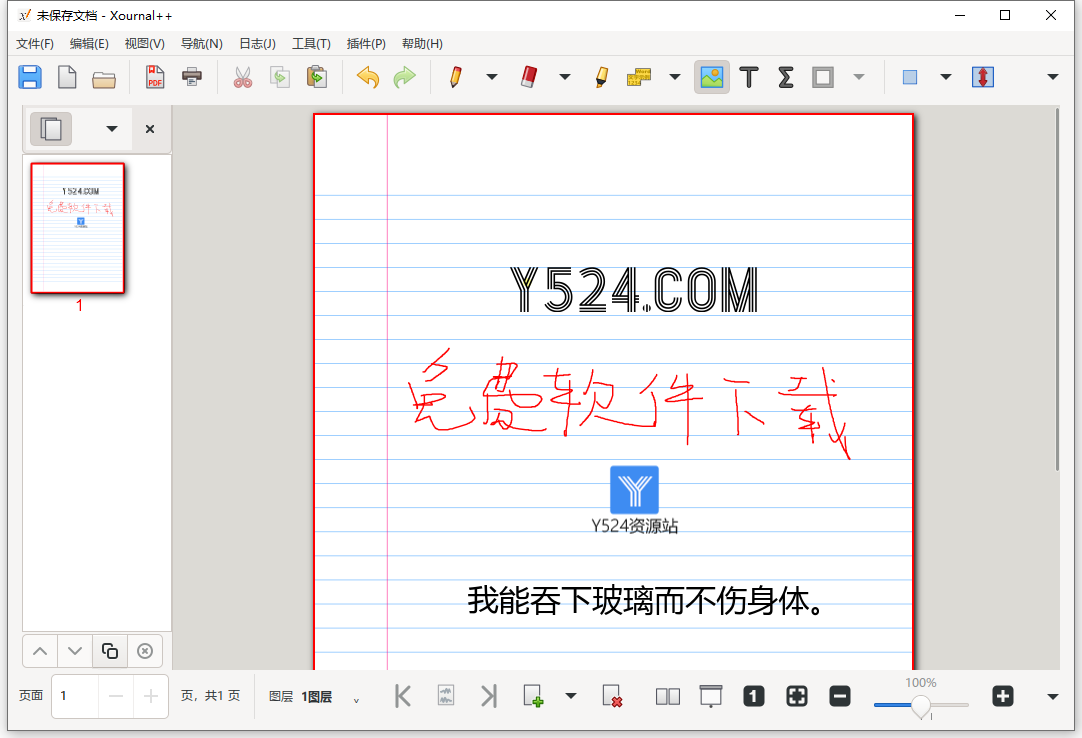
Task: Open the shape tool options dropdown
Action: (859, 77)
